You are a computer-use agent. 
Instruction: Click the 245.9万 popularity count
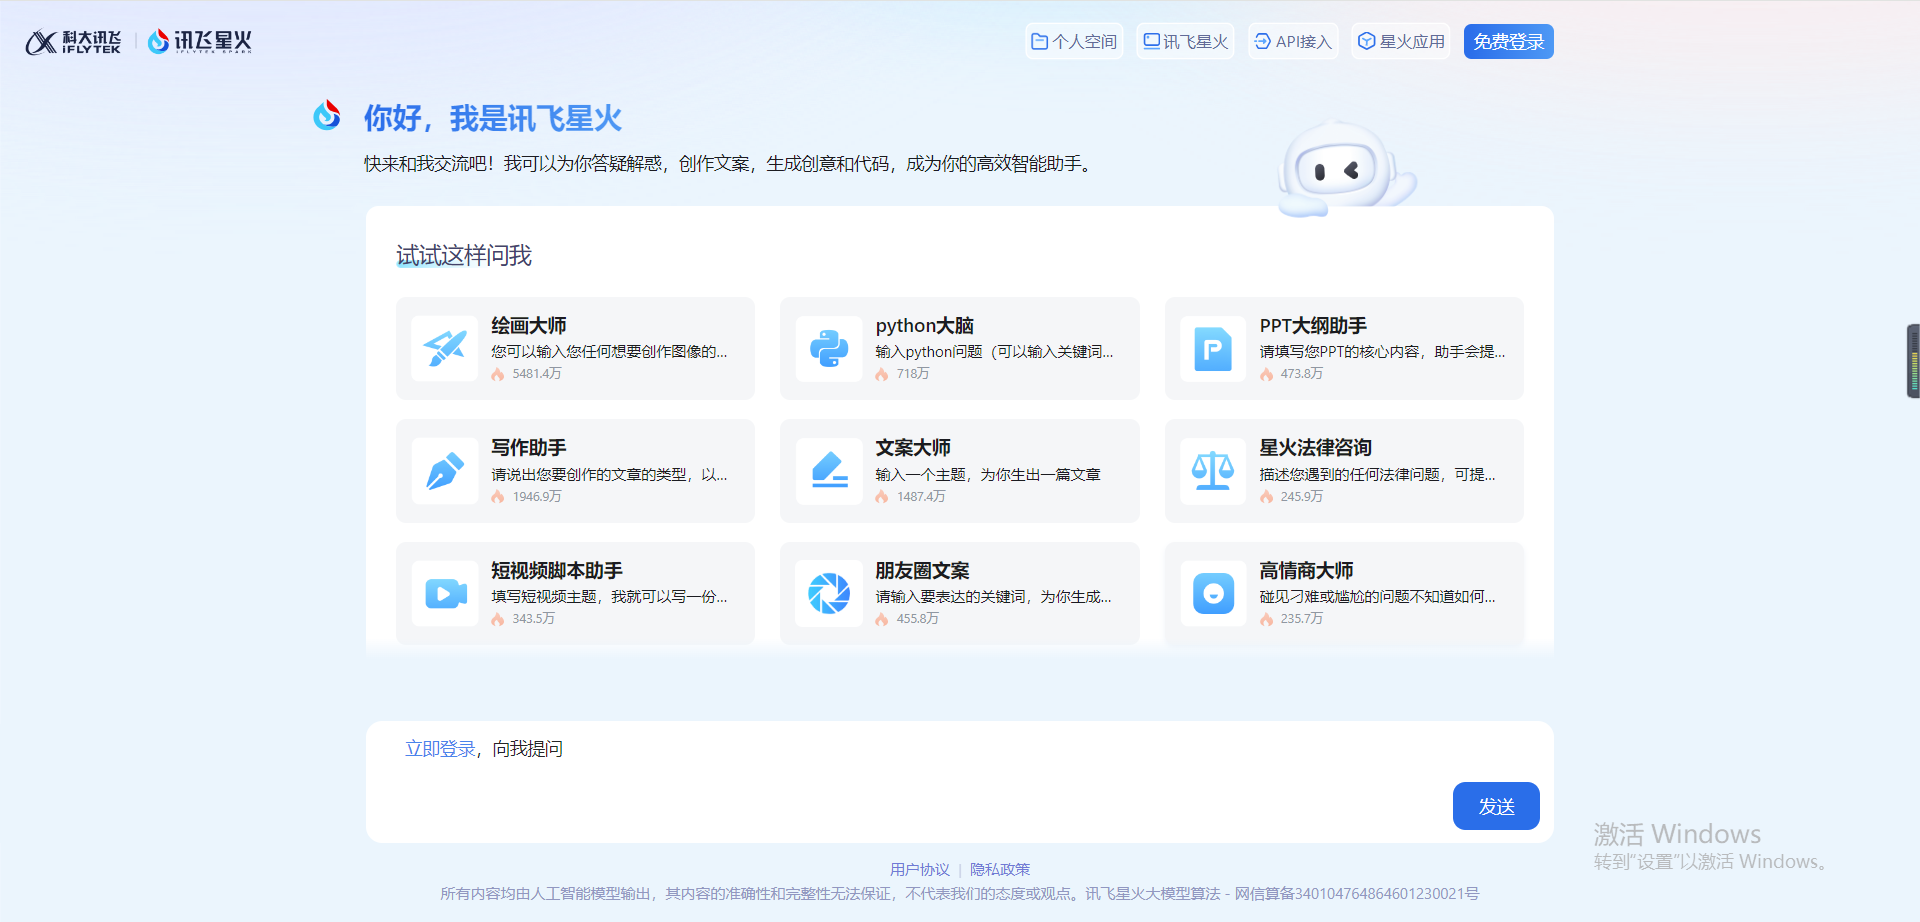click(x=1302, y=497)
